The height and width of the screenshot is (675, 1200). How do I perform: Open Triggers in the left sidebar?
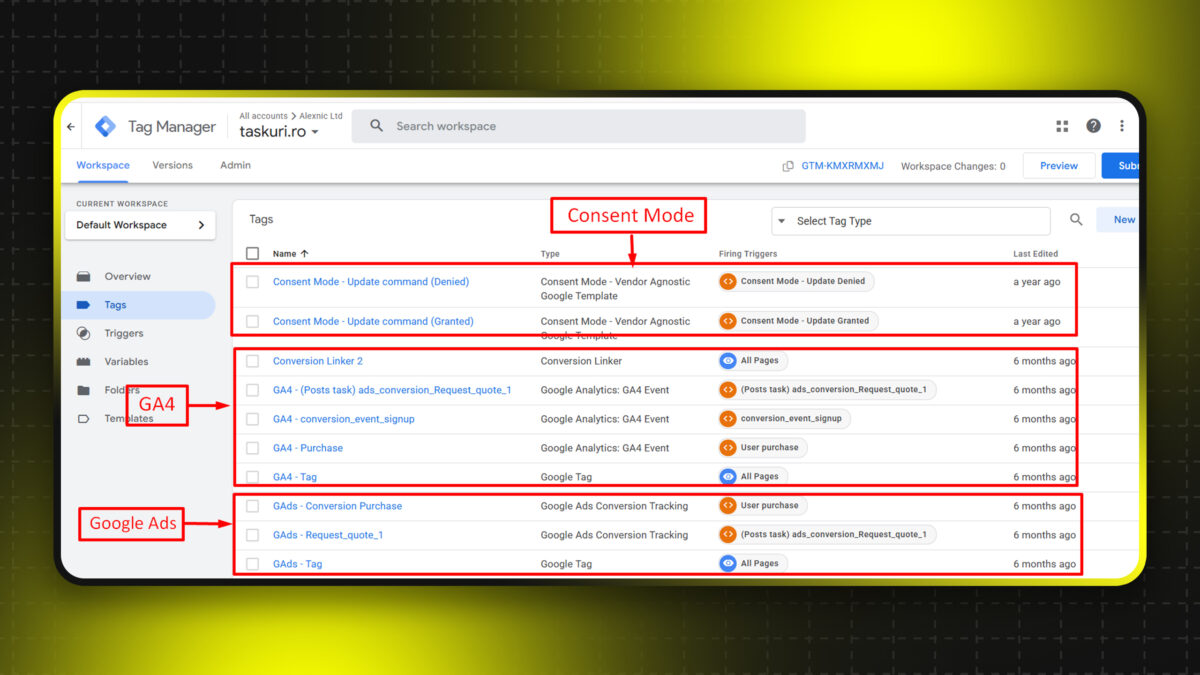click(123, 334)
